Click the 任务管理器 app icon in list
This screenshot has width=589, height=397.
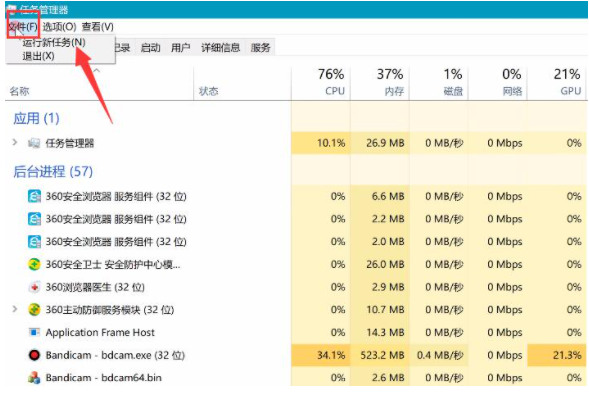[x=34, y=143]
